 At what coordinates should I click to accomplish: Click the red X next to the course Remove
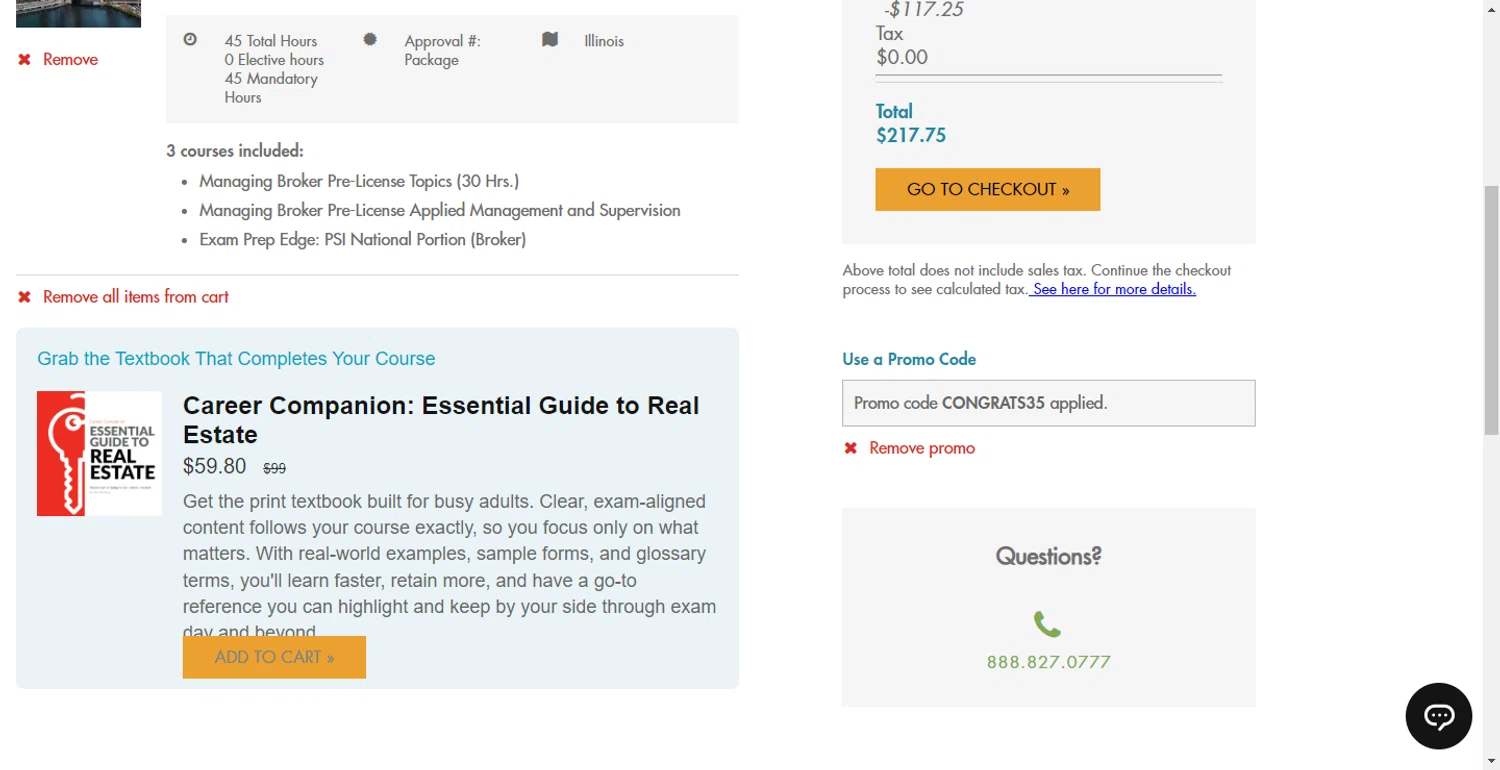point(25,60)
